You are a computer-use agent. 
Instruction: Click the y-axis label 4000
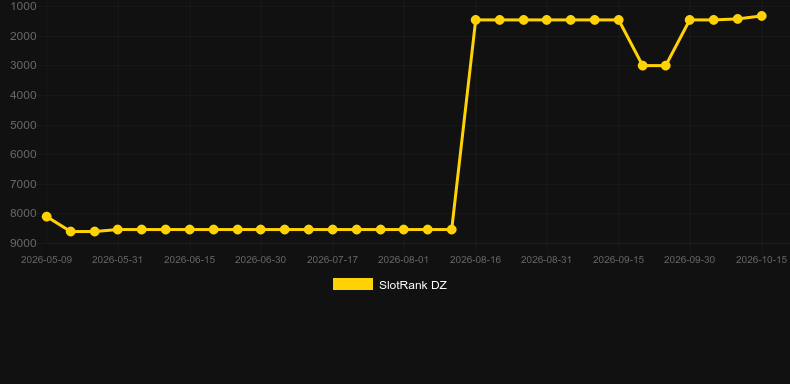(x=23, y=95)
